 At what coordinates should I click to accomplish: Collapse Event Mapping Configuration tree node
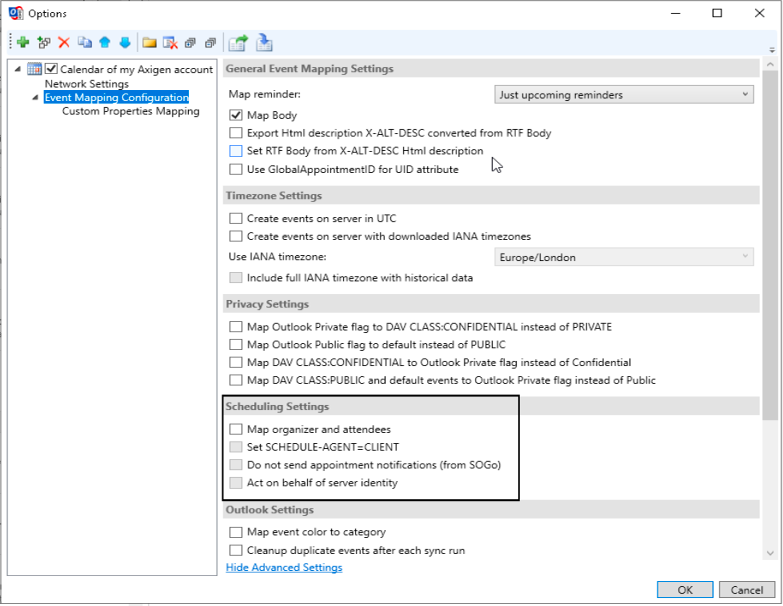(x=35, y=97)
